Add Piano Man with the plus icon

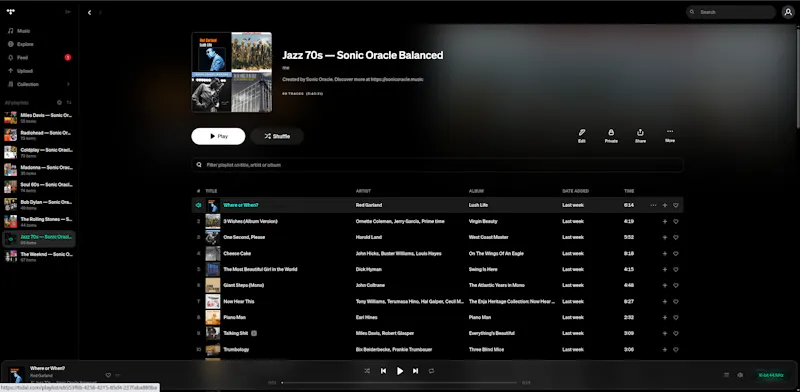tap(664, 317)
